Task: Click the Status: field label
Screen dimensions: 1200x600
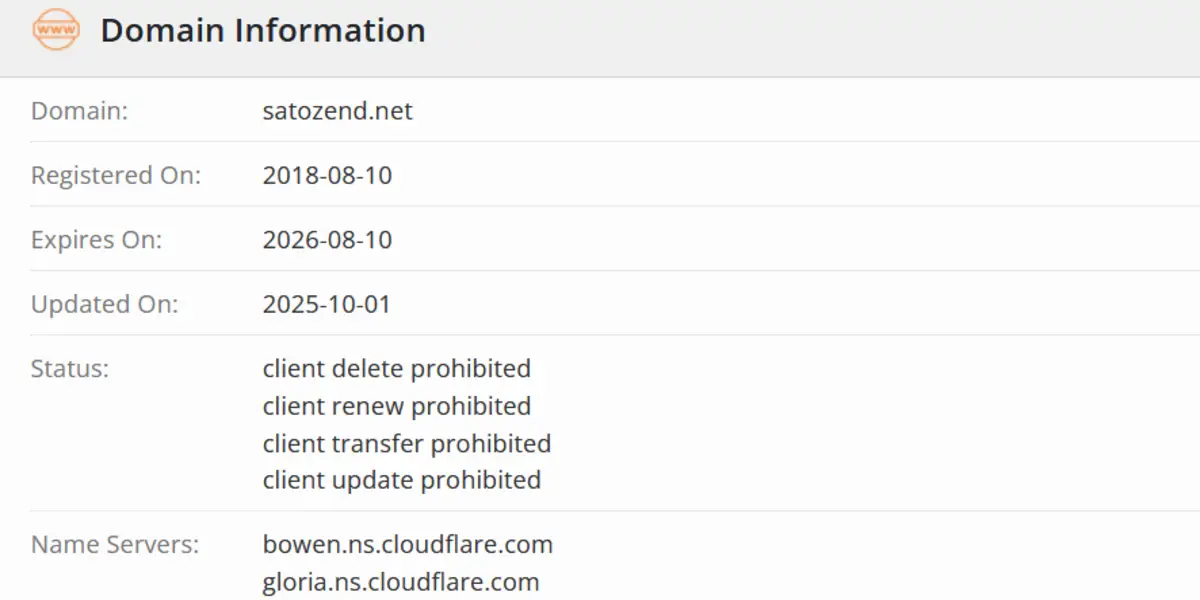Action: (x=69, y=369)
